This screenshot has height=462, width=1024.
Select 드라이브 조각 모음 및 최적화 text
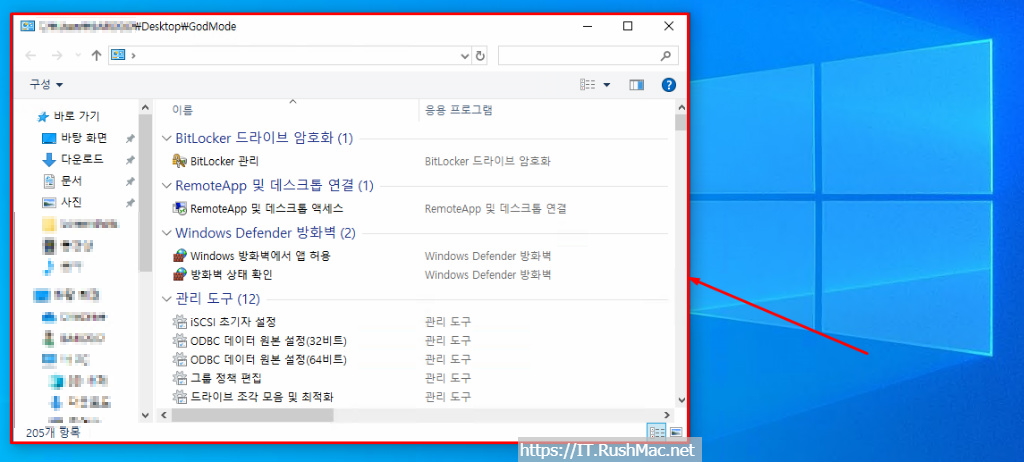tap(262, 397)
